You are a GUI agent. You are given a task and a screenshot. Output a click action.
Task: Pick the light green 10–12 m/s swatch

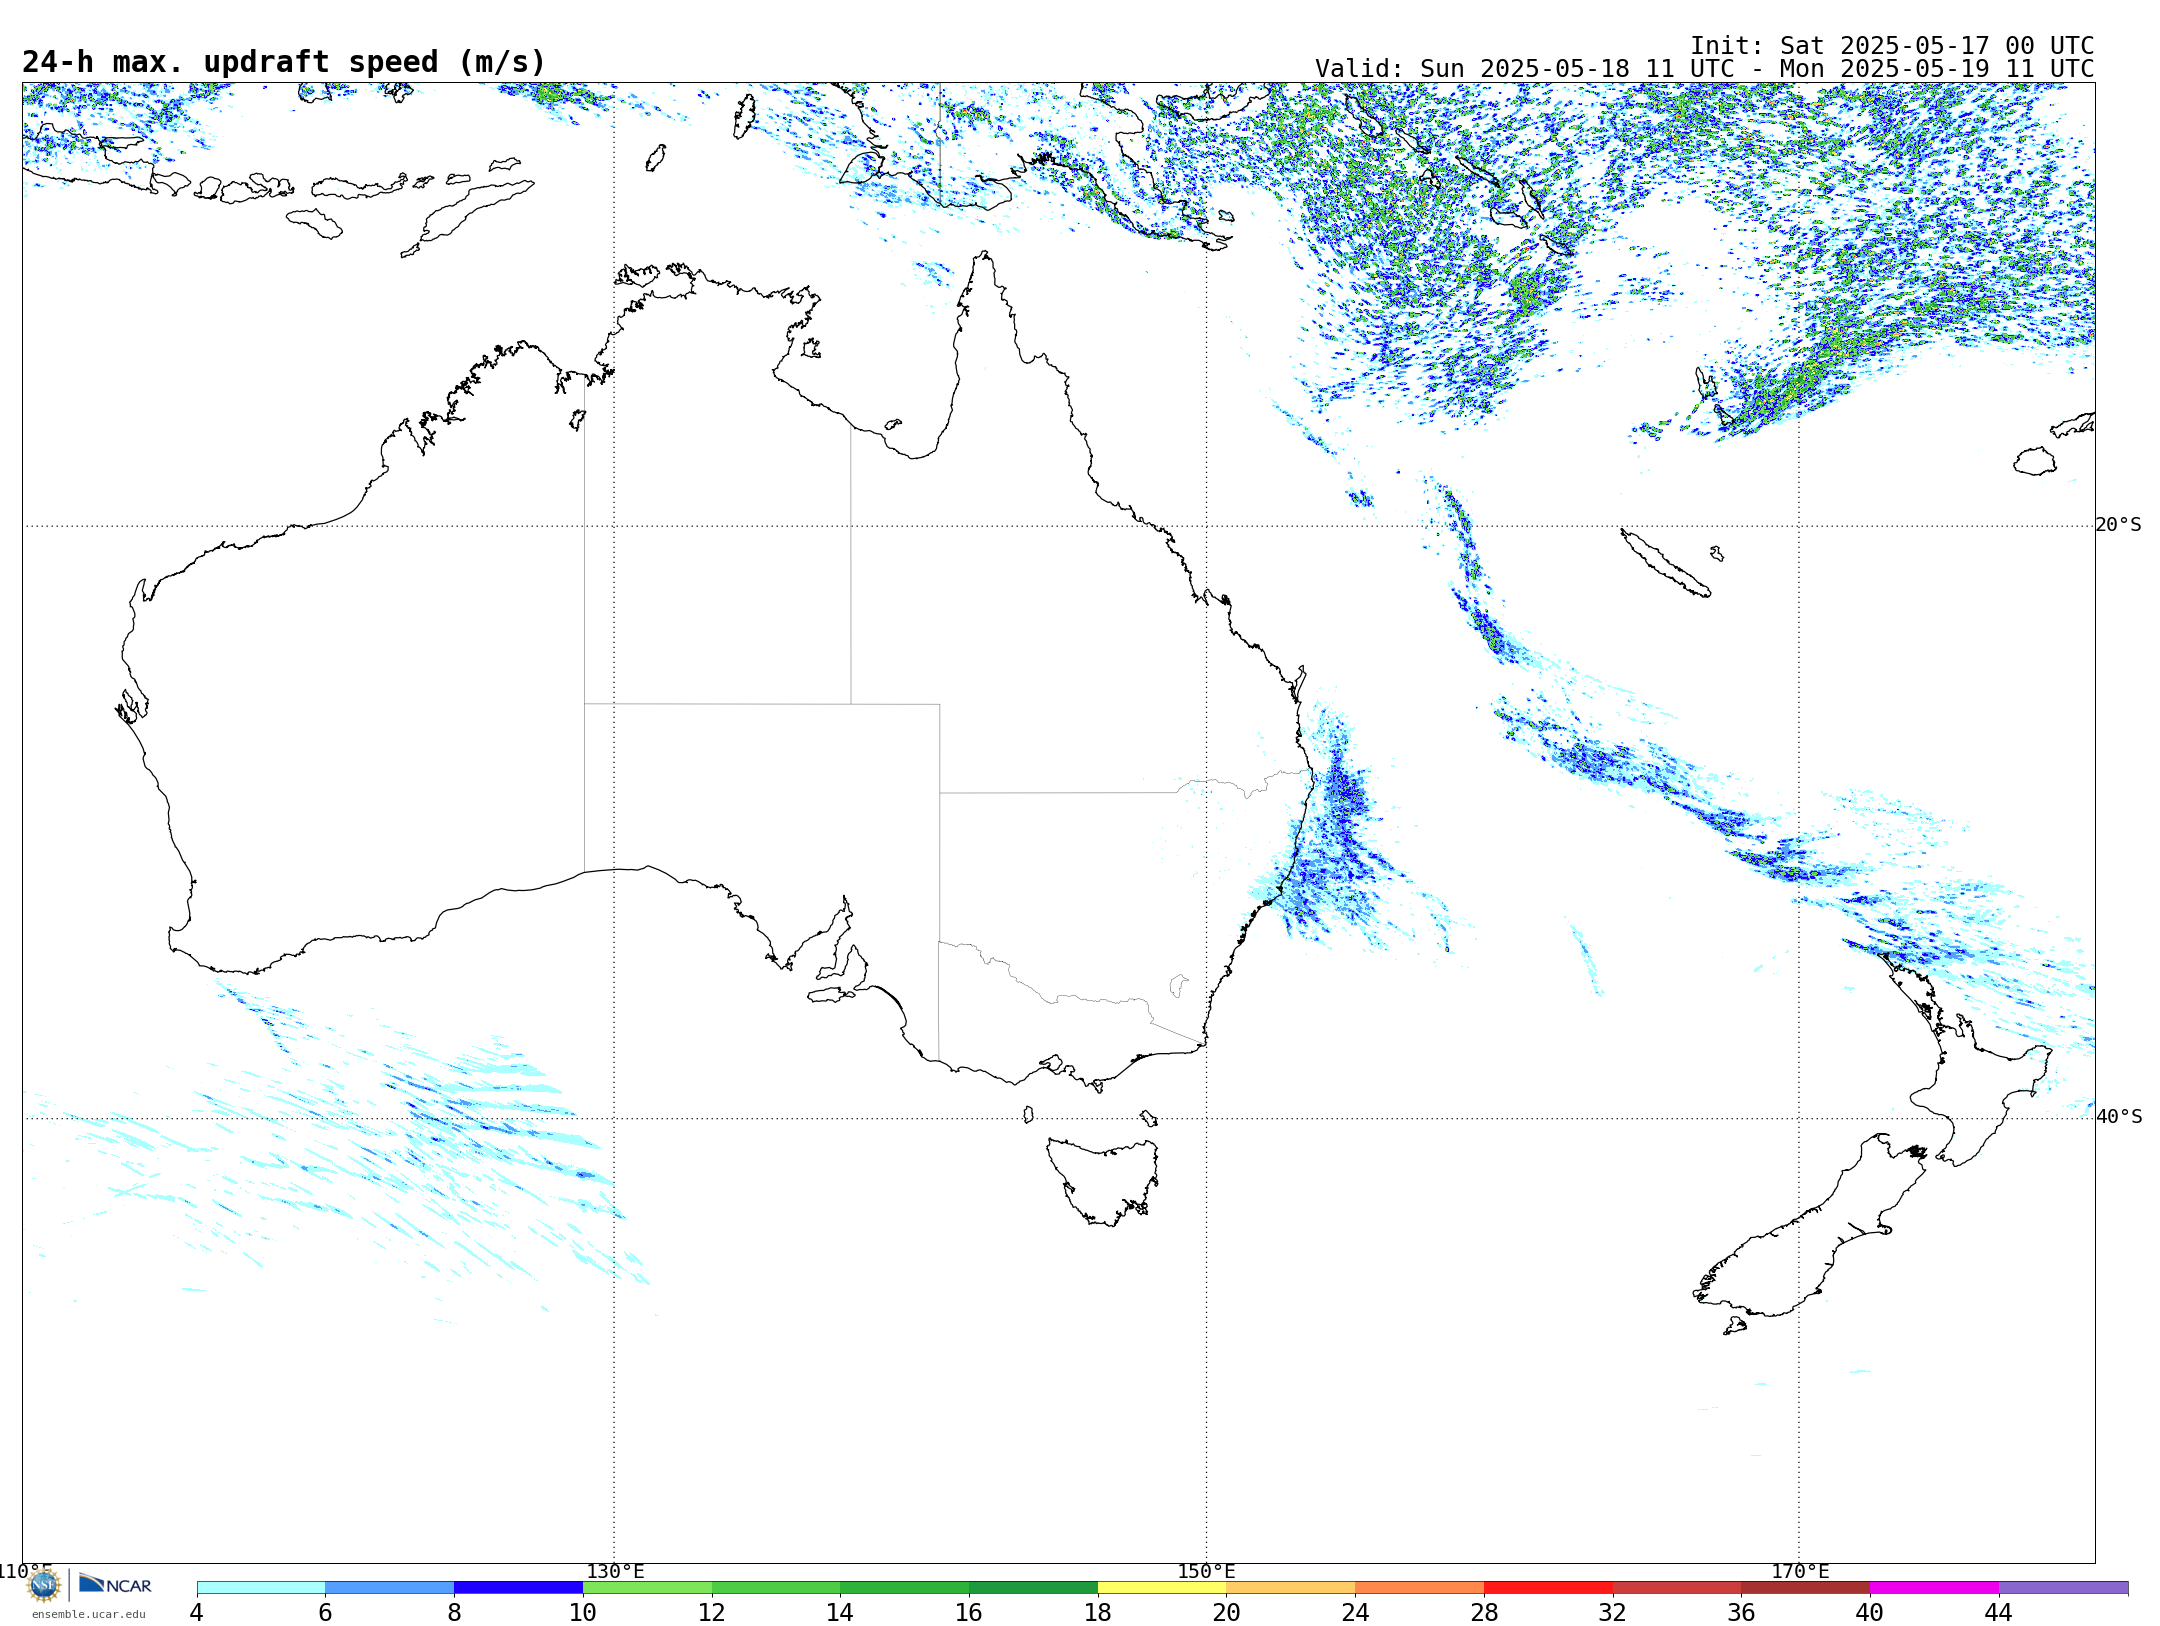click(647, 1587)
